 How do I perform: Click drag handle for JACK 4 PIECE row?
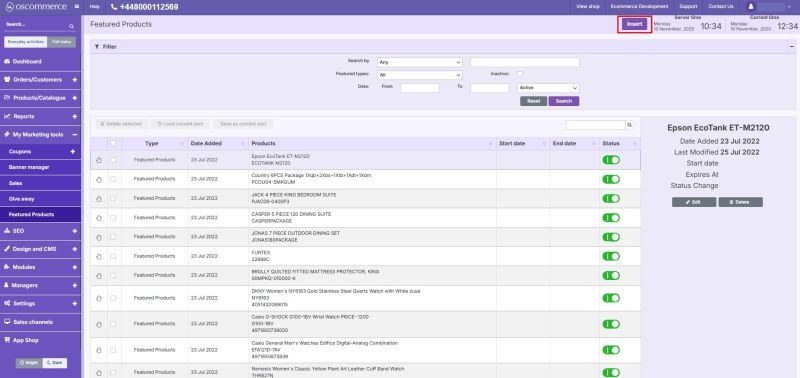pos(98,198)
